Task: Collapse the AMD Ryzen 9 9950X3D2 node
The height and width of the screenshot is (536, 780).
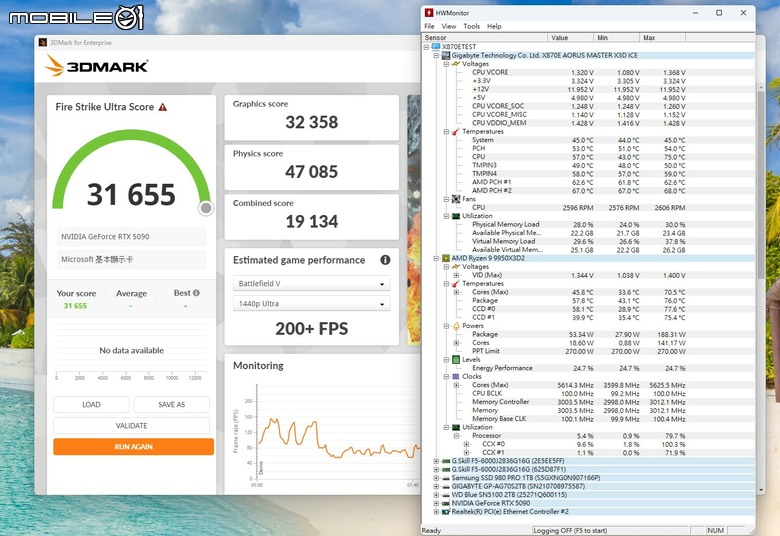Action: tap(436, 258)
